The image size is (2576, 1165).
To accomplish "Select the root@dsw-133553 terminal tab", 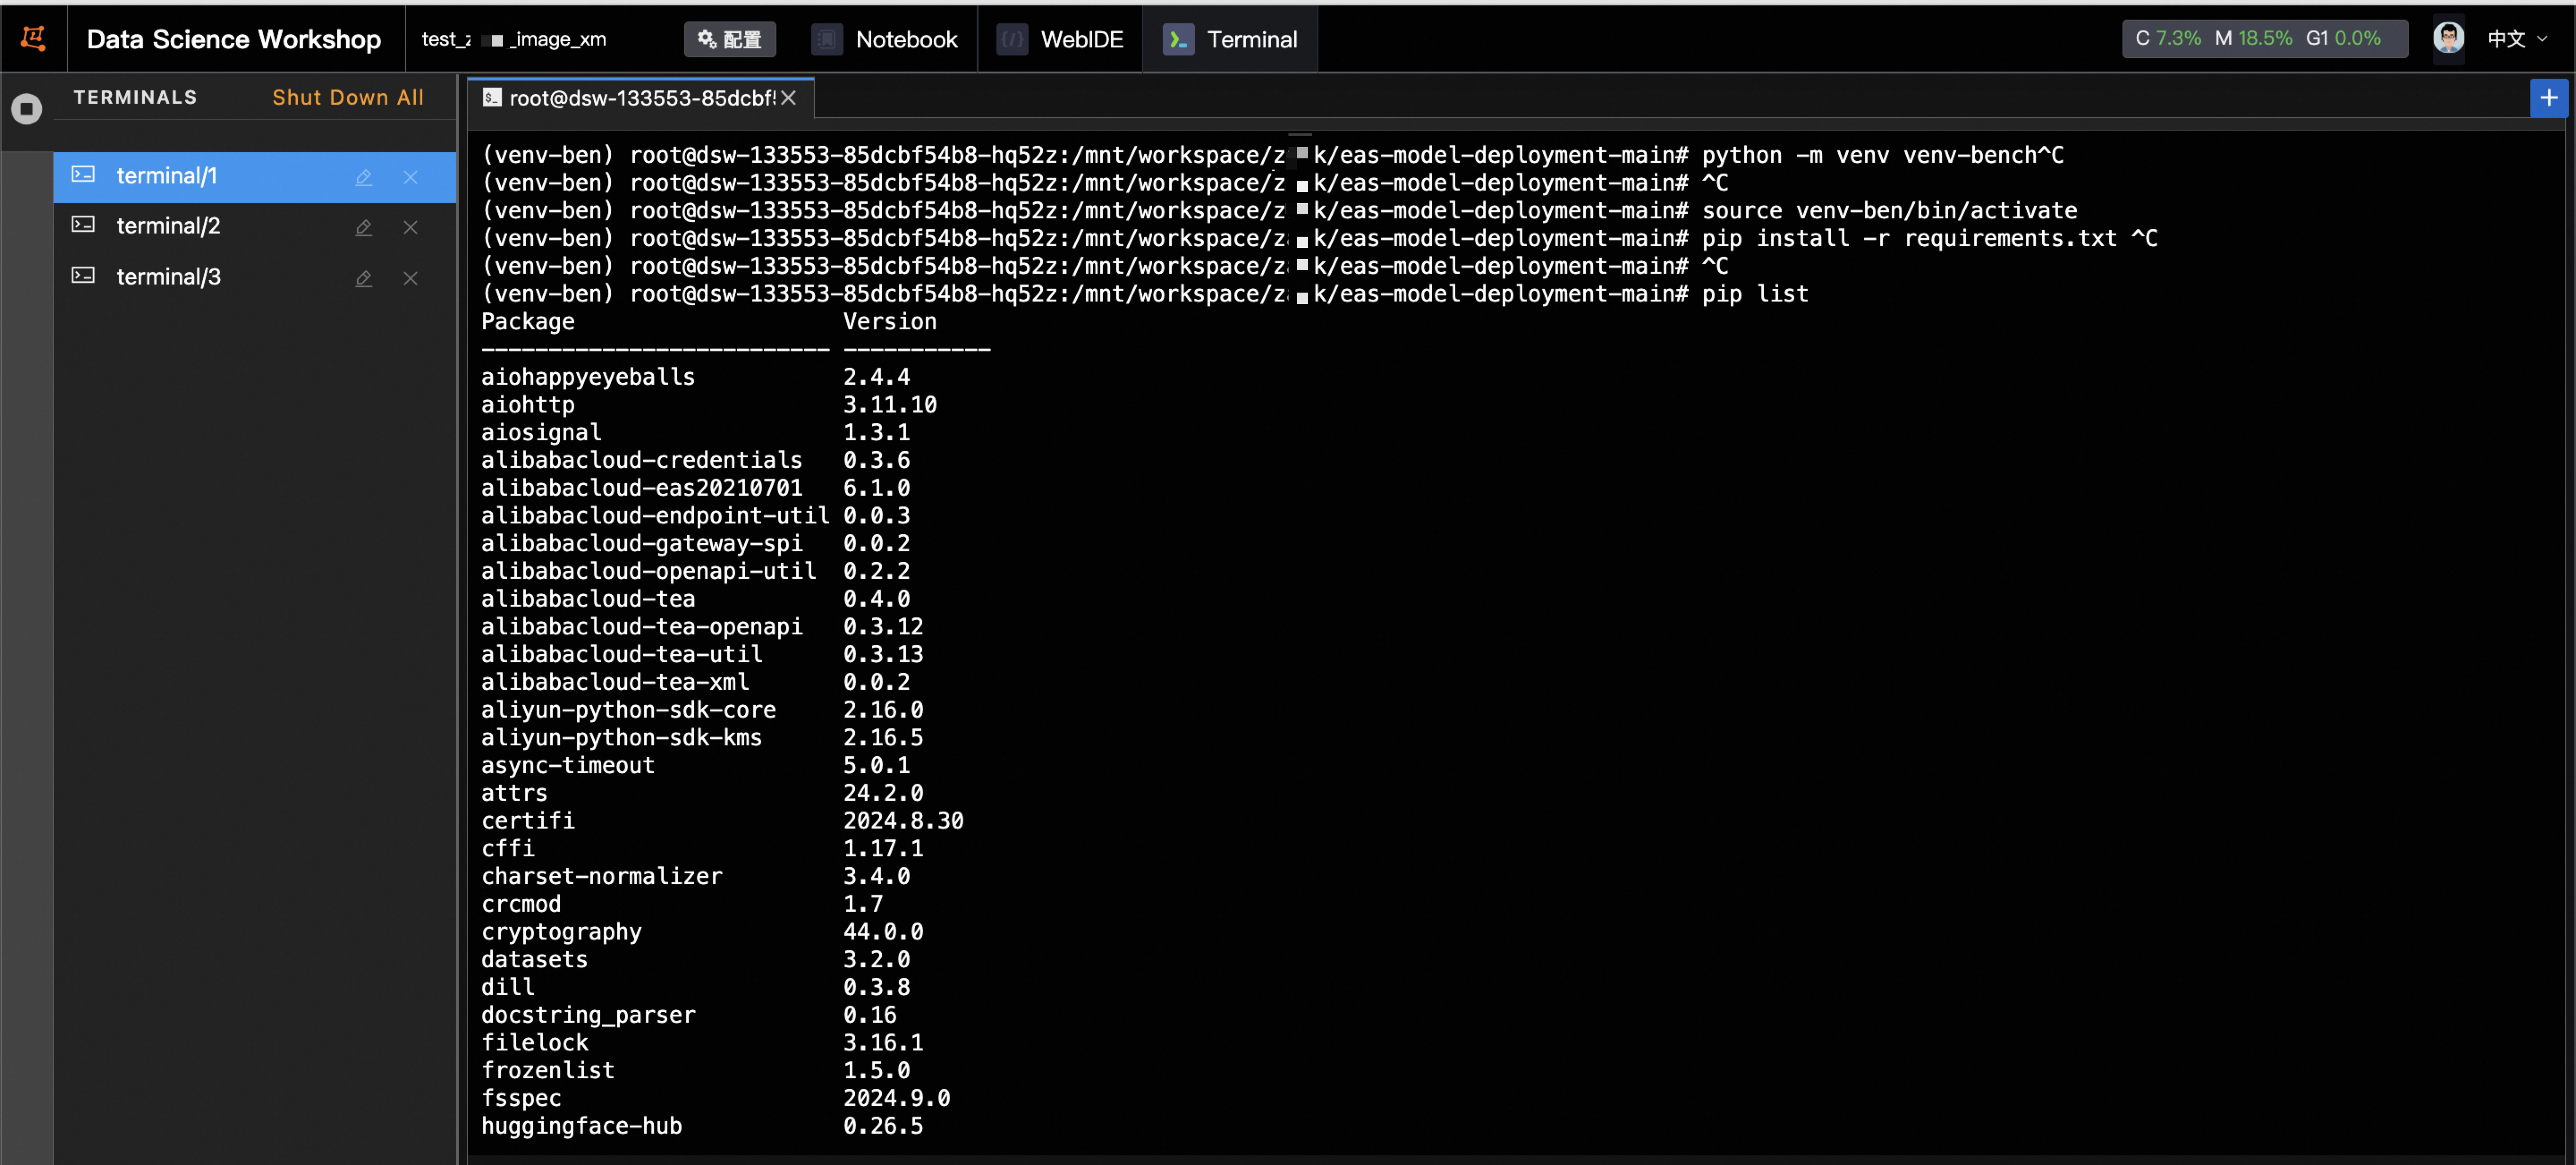I will tap(640, 98).
